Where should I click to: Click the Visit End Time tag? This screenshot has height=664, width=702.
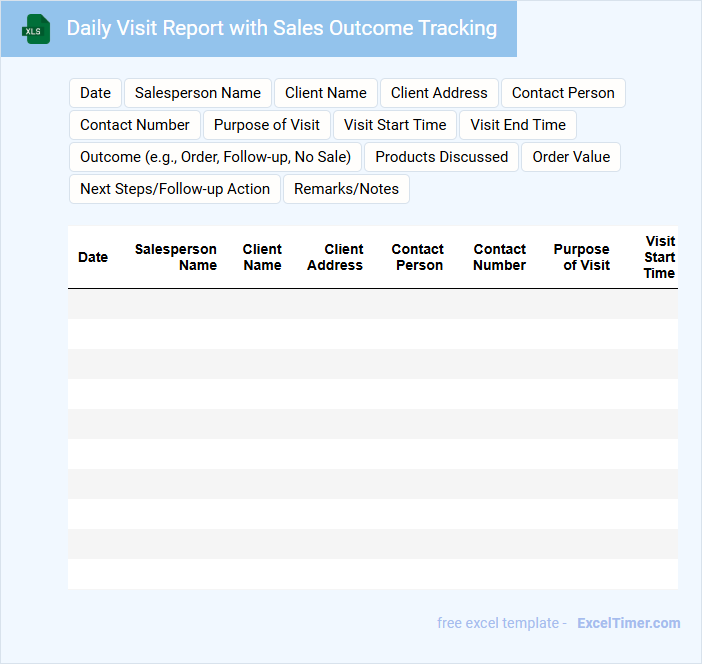coord(518,125)
